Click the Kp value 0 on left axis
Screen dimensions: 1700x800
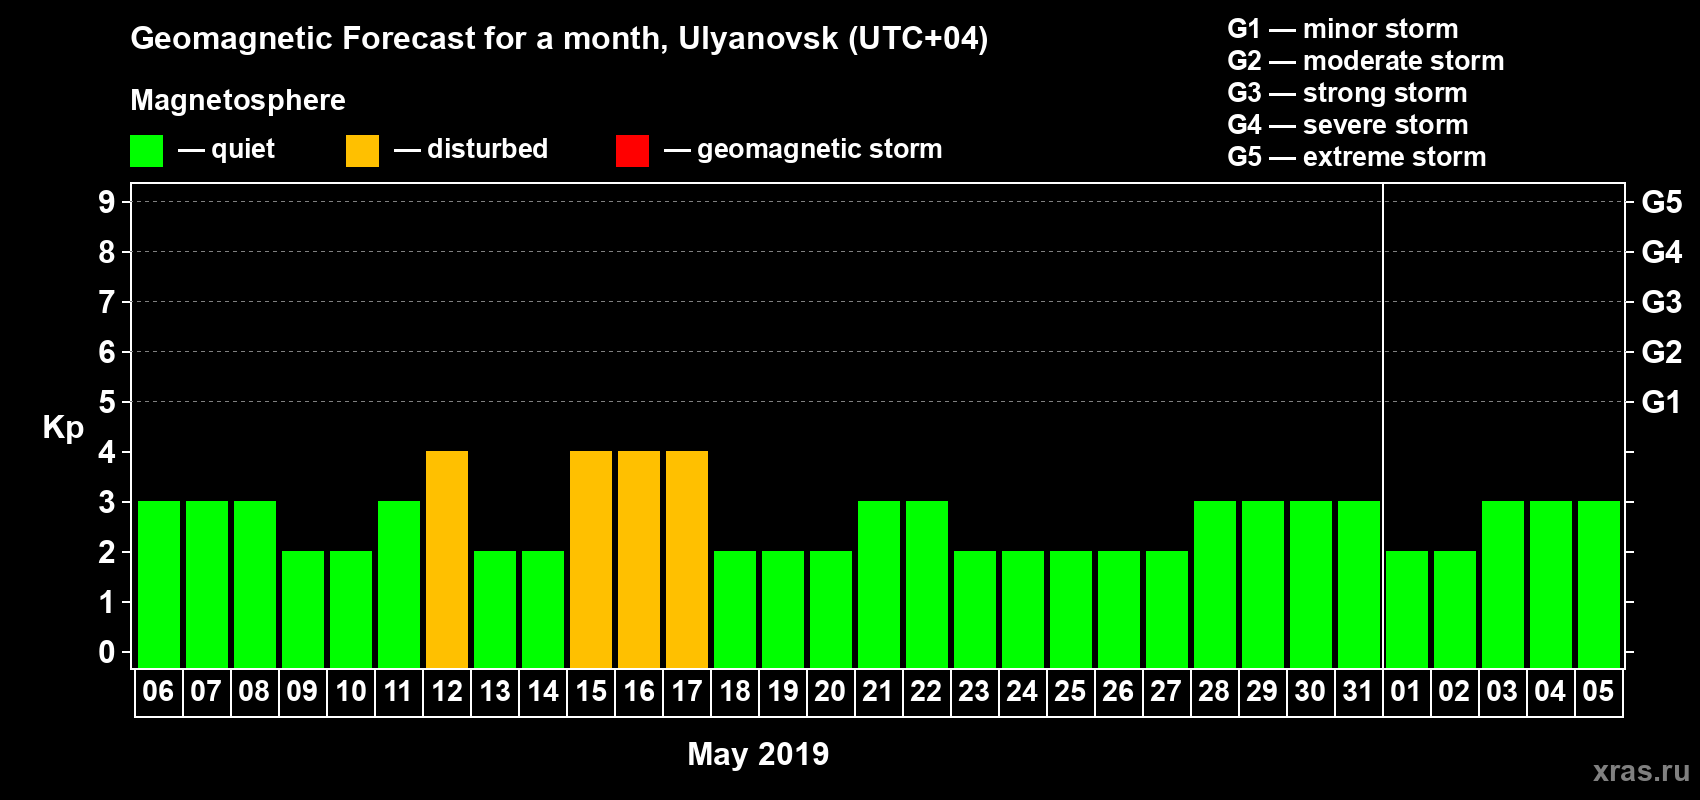pyautogui.click(x=107, y=652)
